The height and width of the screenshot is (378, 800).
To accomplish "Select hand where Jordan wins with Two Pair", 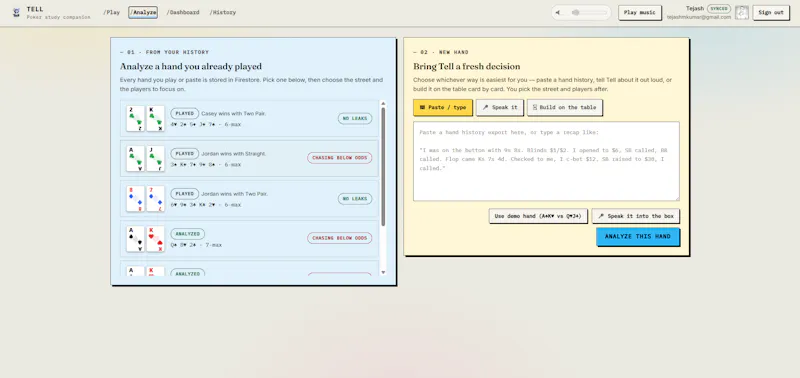I will (x=249, y=199).
